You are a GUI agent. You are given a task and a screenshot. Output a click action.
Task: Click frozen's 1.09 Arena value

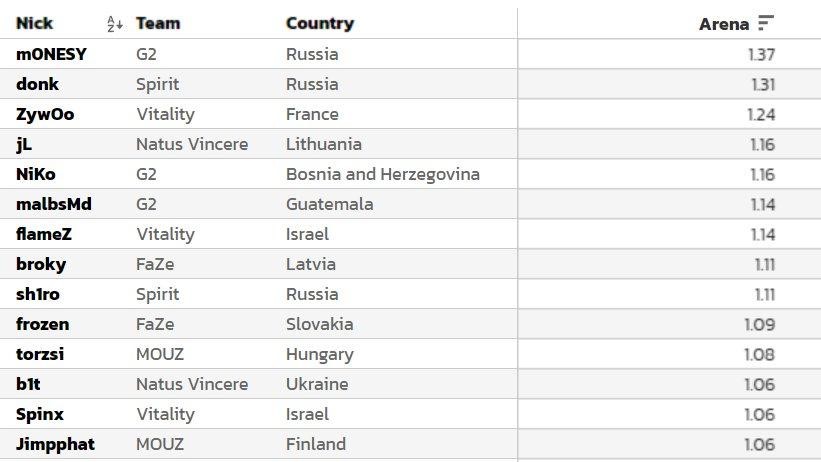(759, 324)
